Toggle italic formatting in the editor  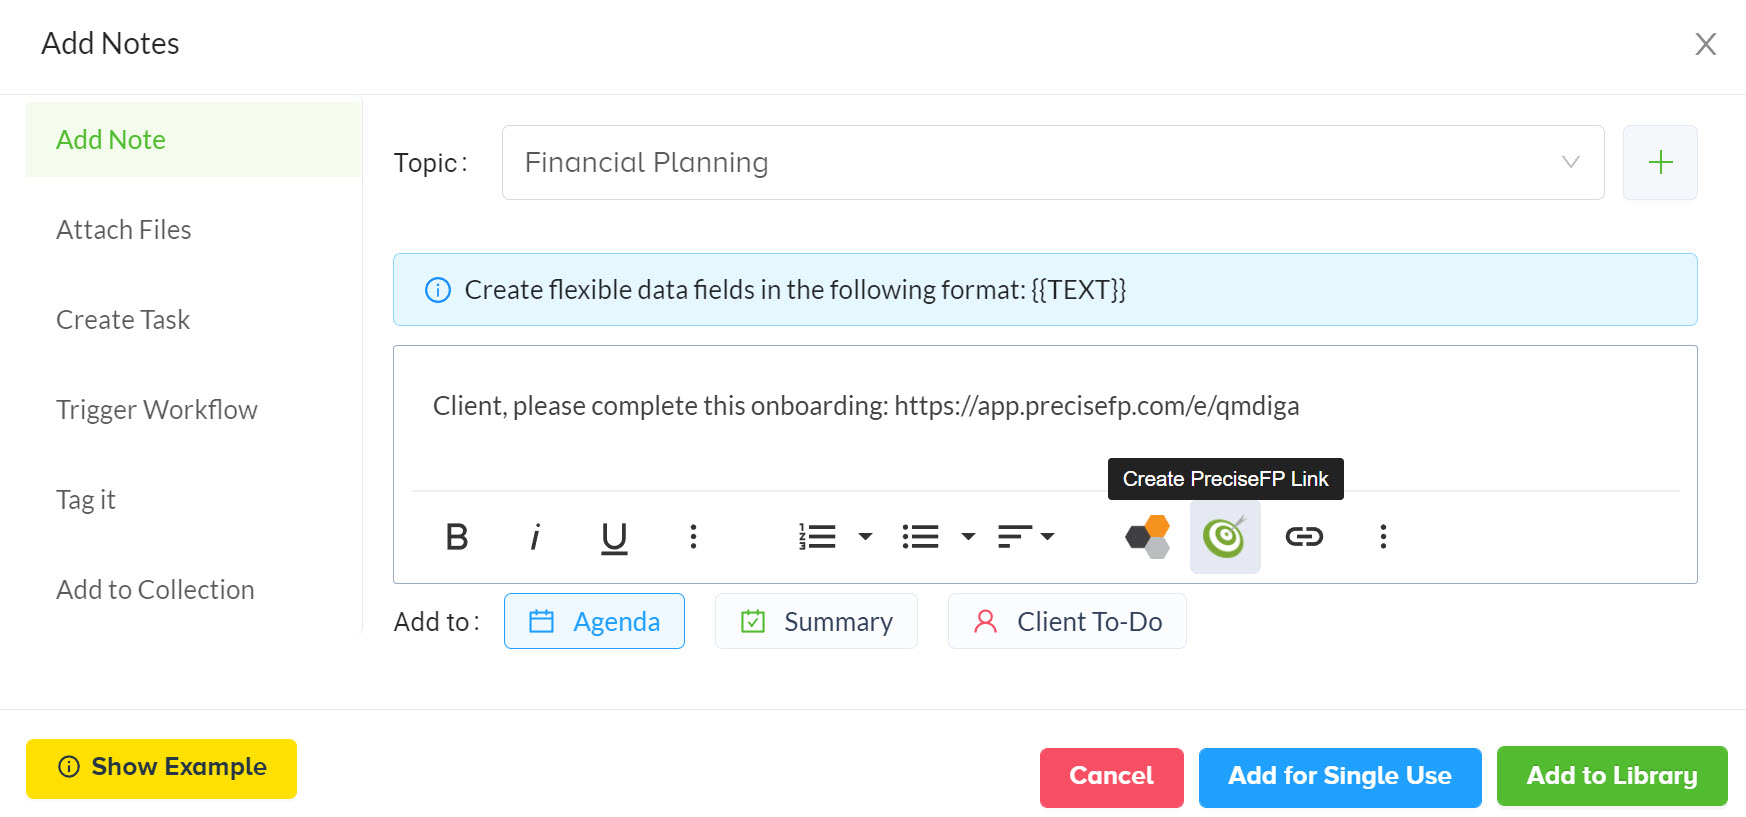535,537
